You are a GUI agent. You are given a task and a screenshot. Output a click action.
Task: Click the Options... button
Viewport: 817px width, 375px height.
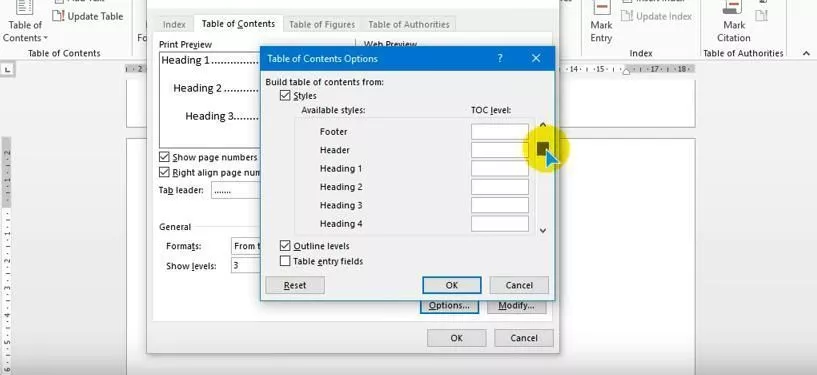449,306
